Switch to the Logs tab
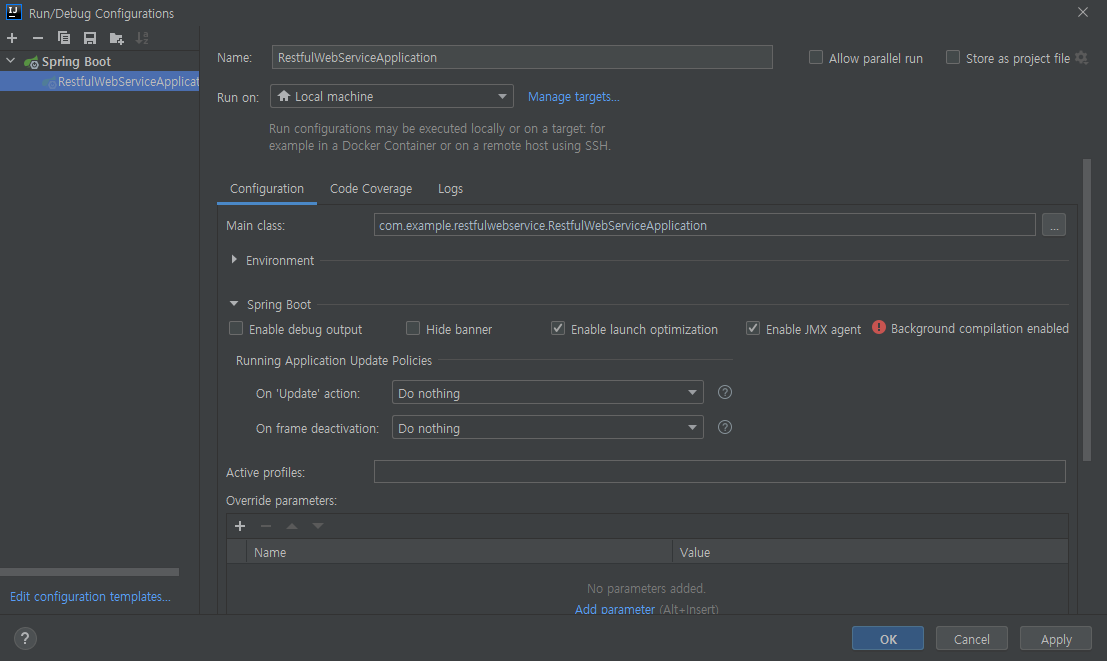Image resolution: width=1107 pixels, height=661 pixels. (450, 188)
